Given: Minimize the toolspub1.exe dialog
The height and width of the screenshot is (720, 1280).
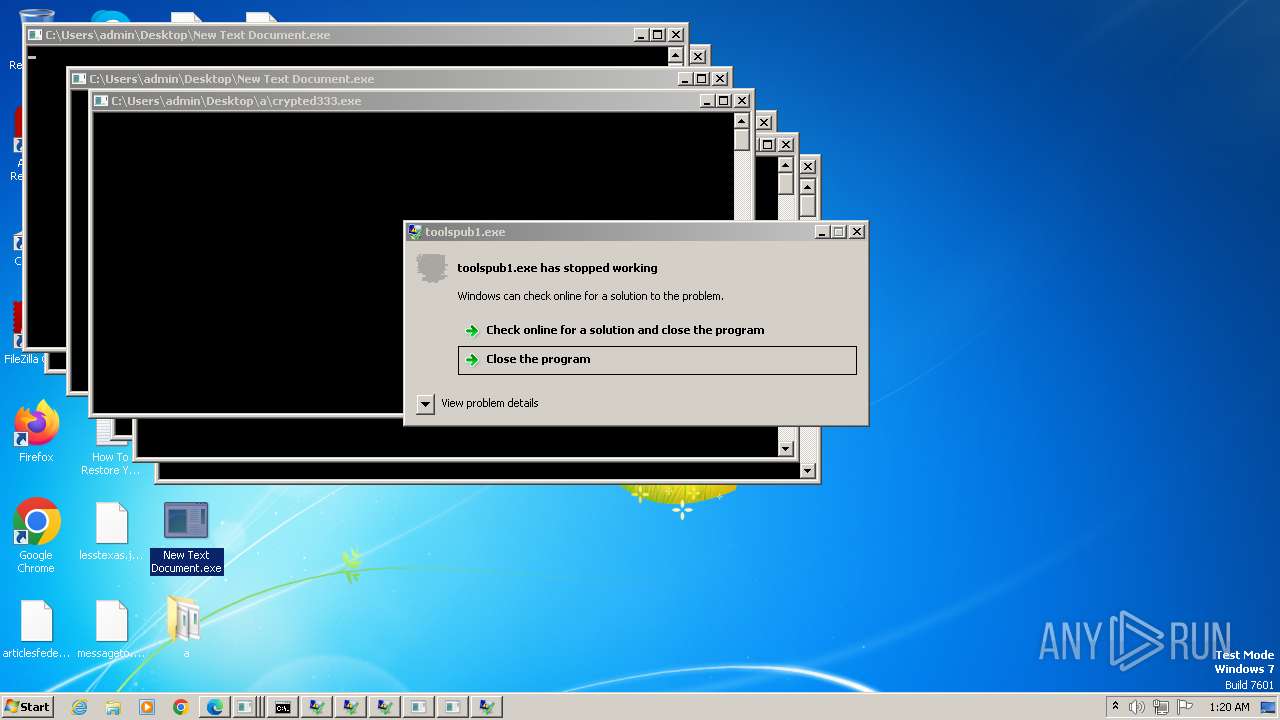Looking at the screenshot, I should pyautogui.click(x=822, y=232).
